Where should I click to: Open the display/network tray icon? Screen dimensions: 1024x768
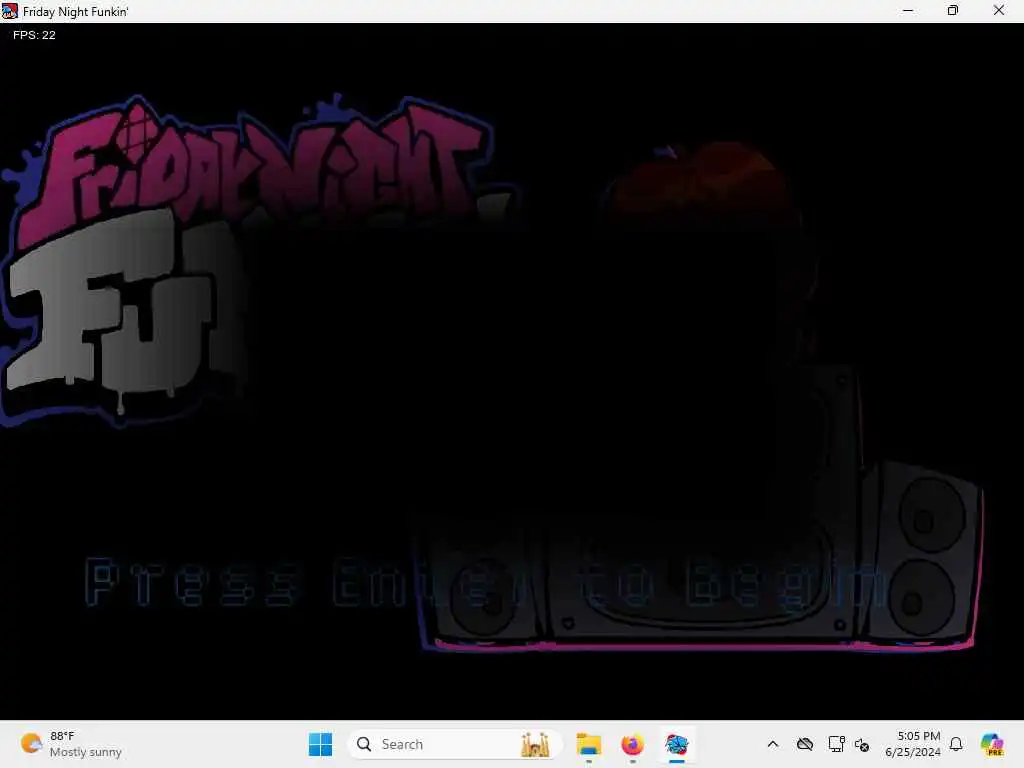836,744
